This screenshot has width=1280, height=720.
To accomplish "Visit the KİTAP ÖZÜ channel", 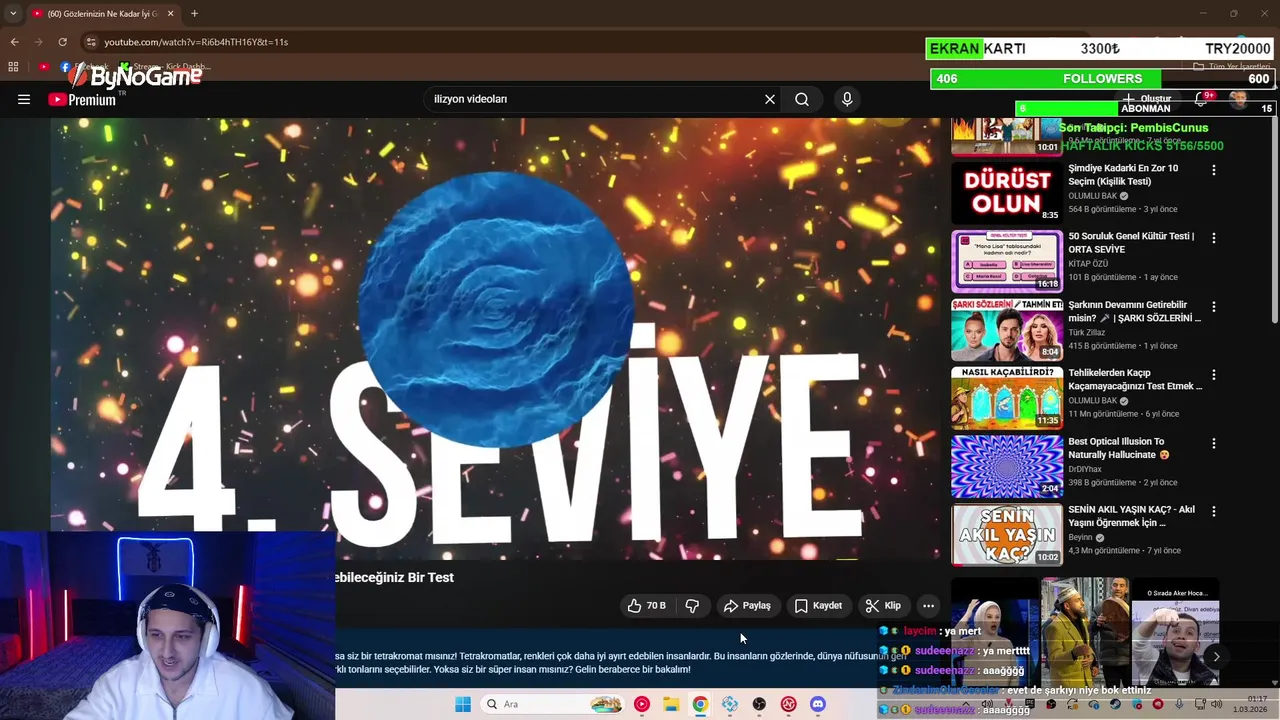I will click(1088, 264).
